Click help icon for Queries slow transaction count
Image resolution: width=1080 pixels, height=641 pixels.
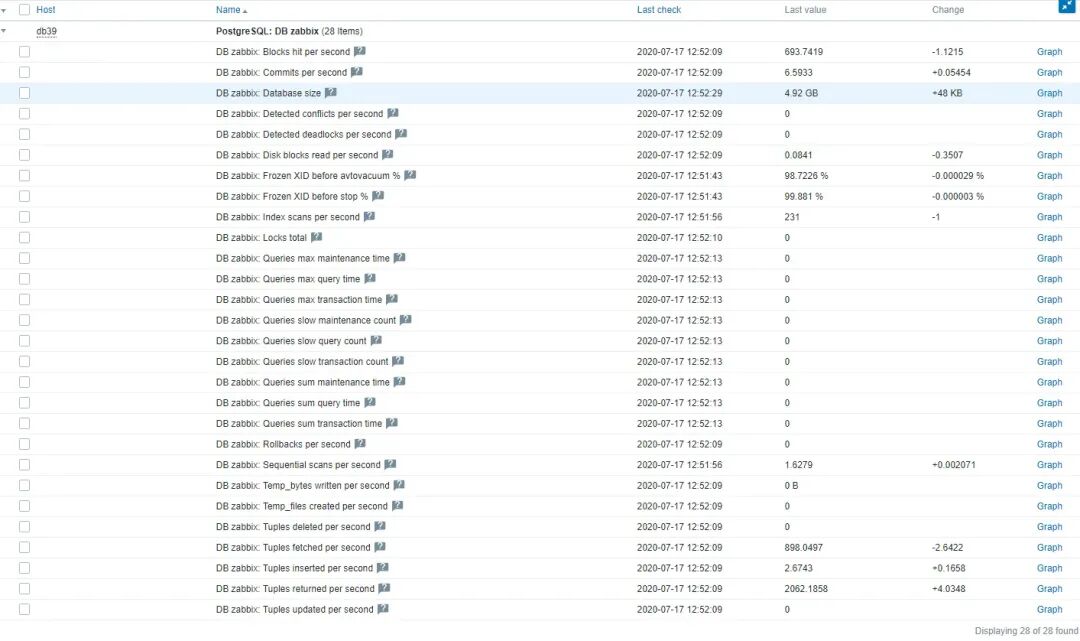(x=398, y=361)
